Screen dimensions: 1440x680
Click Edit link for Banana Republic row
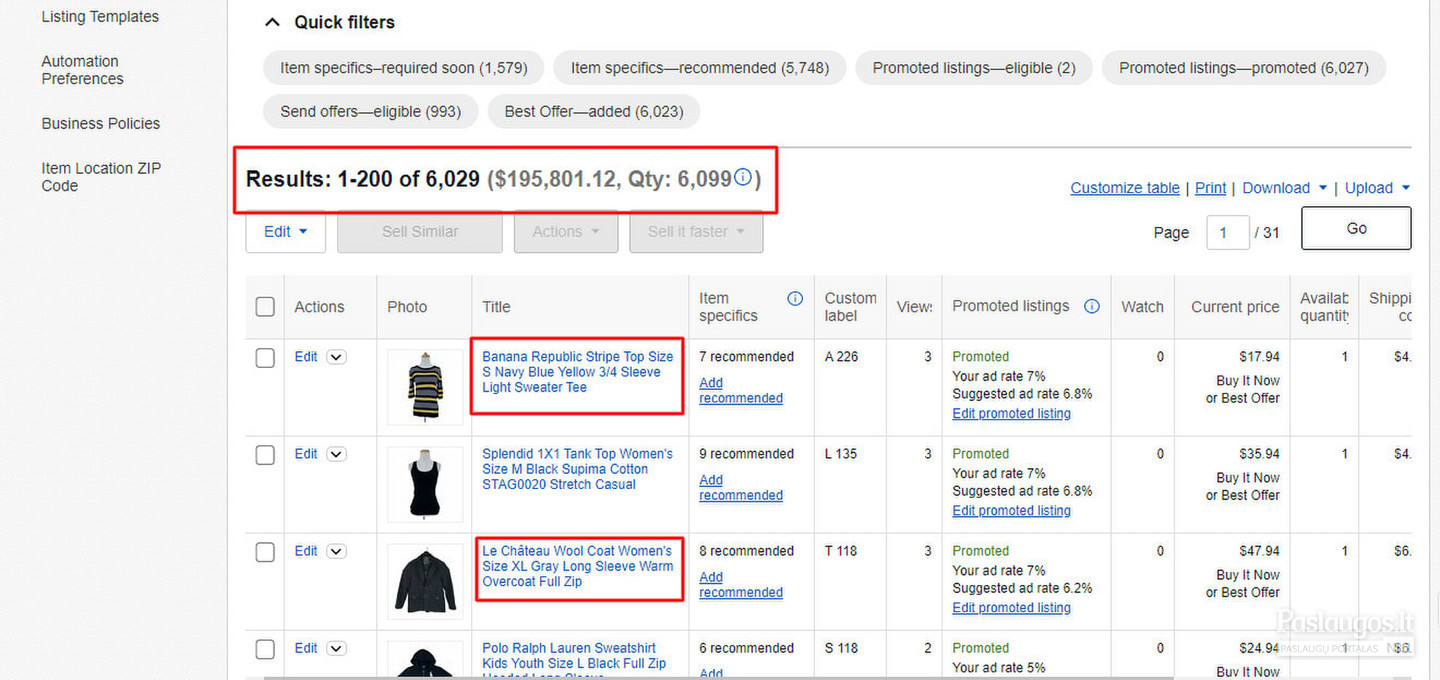pyautogui.click(x=306, y=357)
